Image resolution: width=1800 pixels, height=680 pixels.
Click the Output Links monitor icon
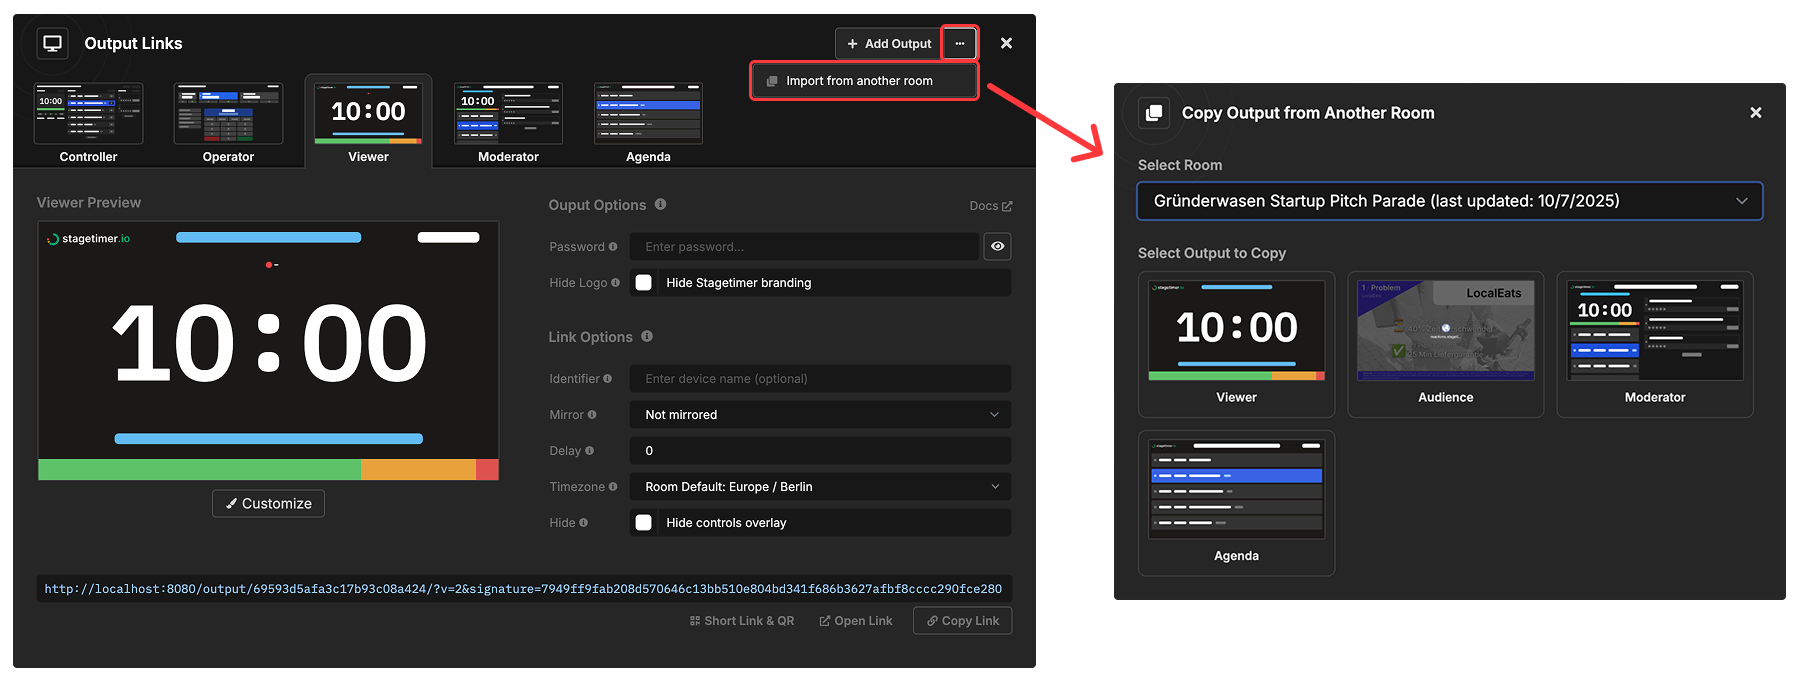(x=53, y=43)
